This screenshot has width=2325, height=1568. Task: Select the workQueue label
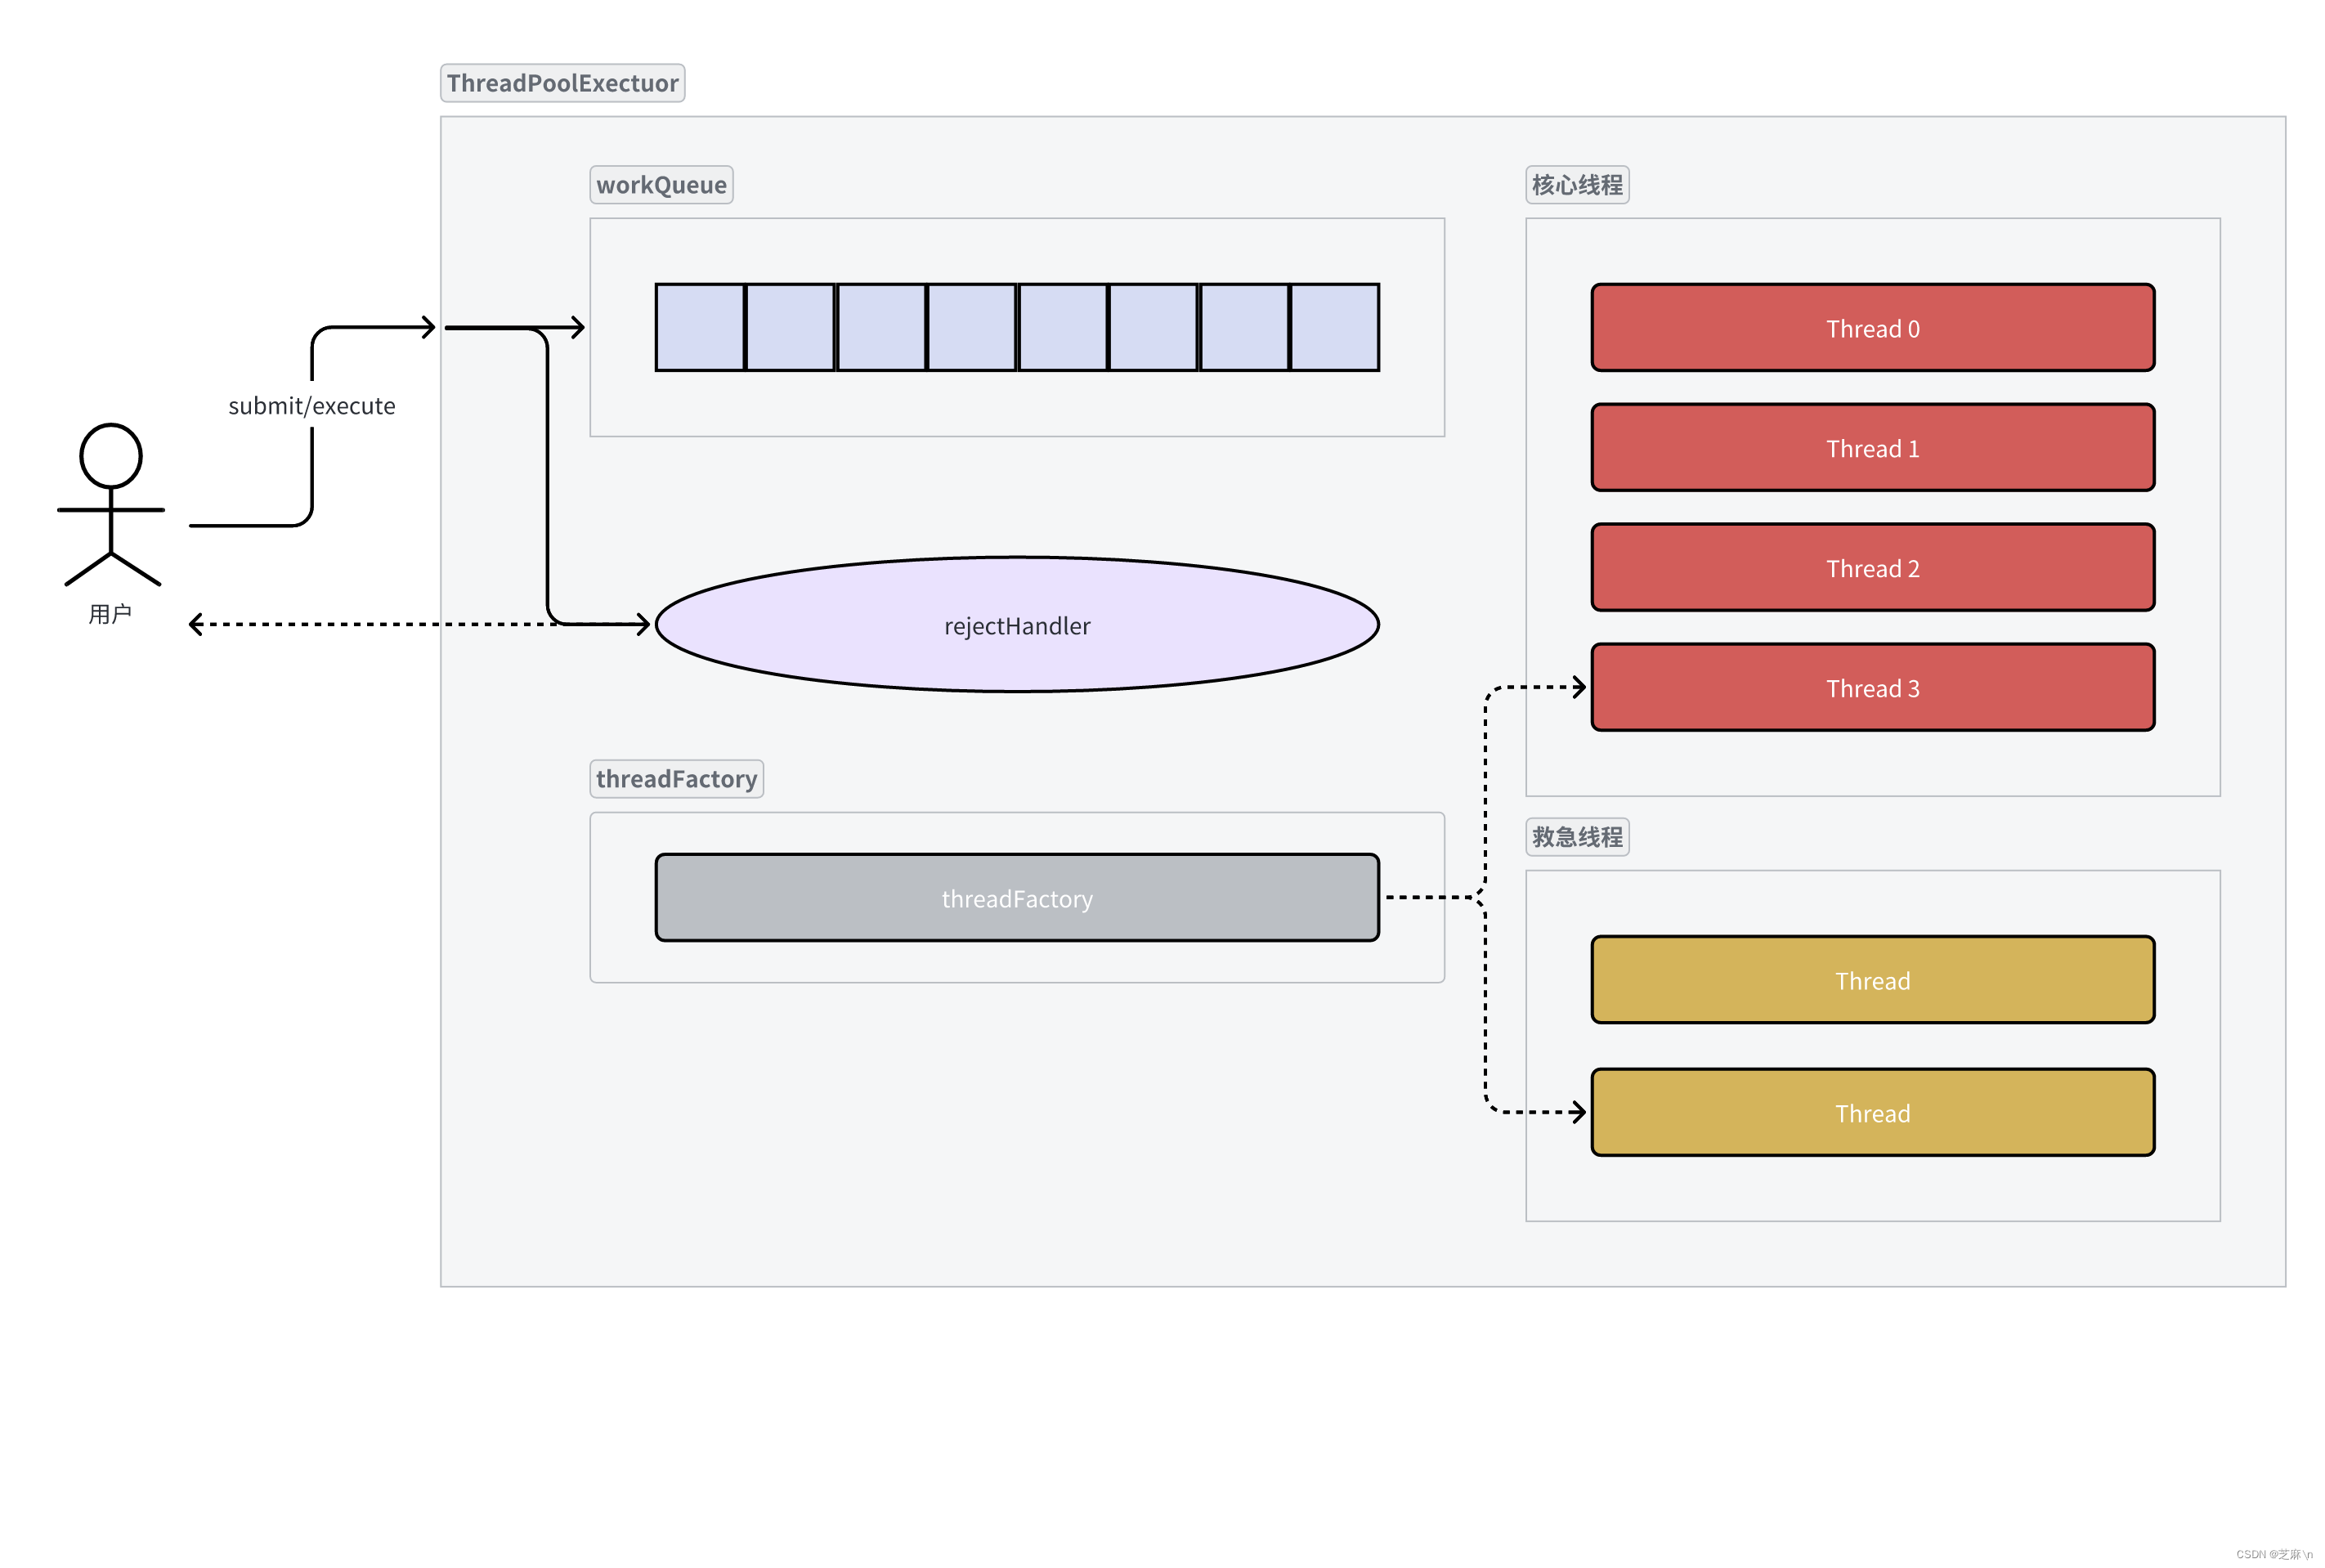[x=661, y=185]
